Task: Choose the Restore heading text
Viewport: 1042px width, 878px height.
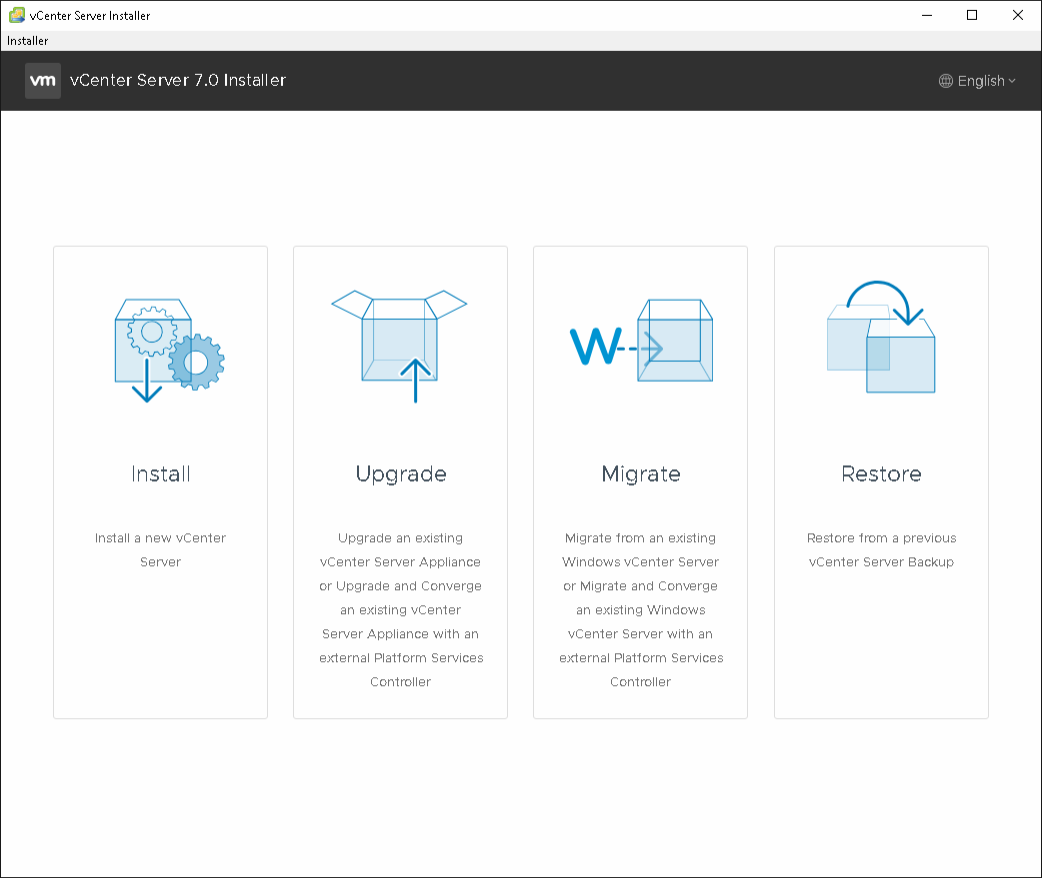Action: pos(881,474)
